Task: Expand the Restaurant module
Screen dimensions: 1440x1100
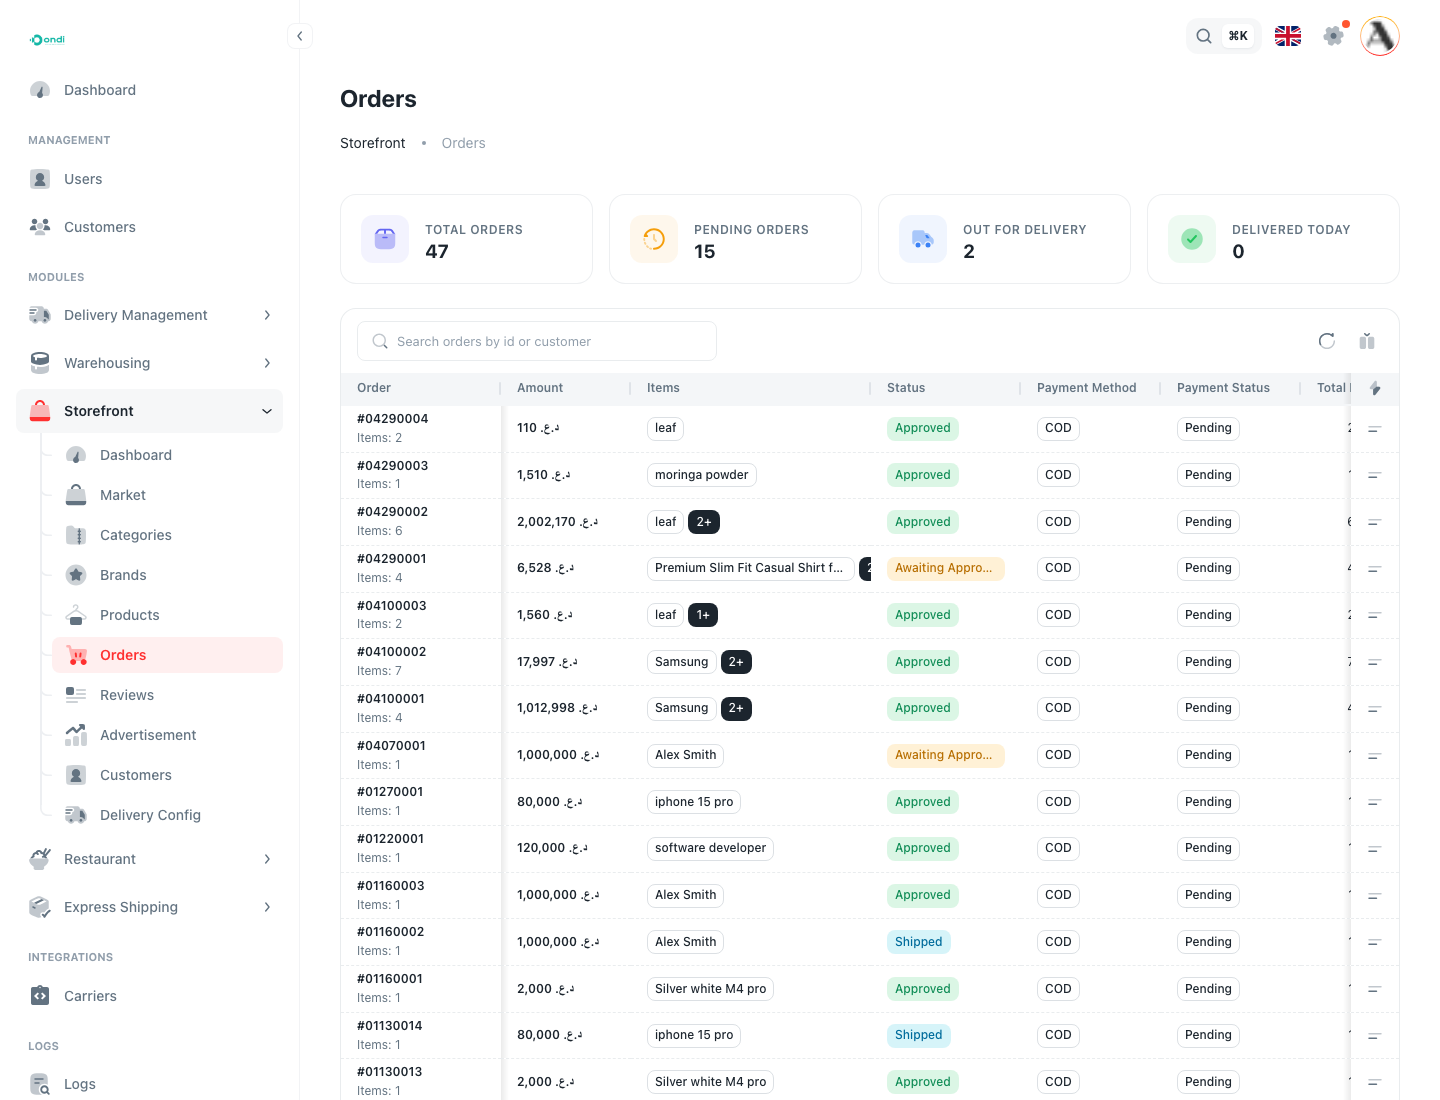Action: click(149, 859)
